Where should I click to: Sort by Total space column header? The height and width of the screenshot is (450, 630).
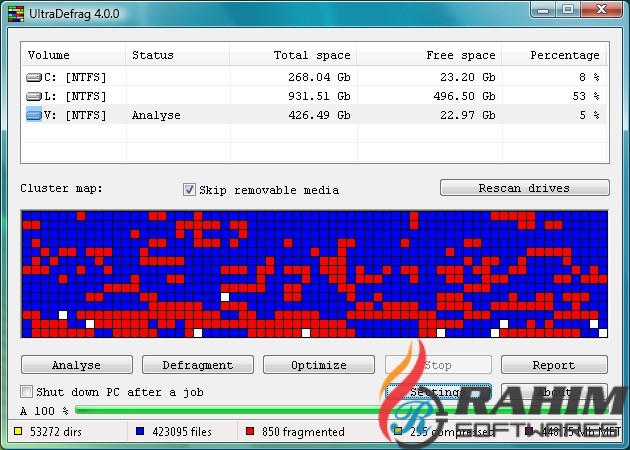pos(293,55)
